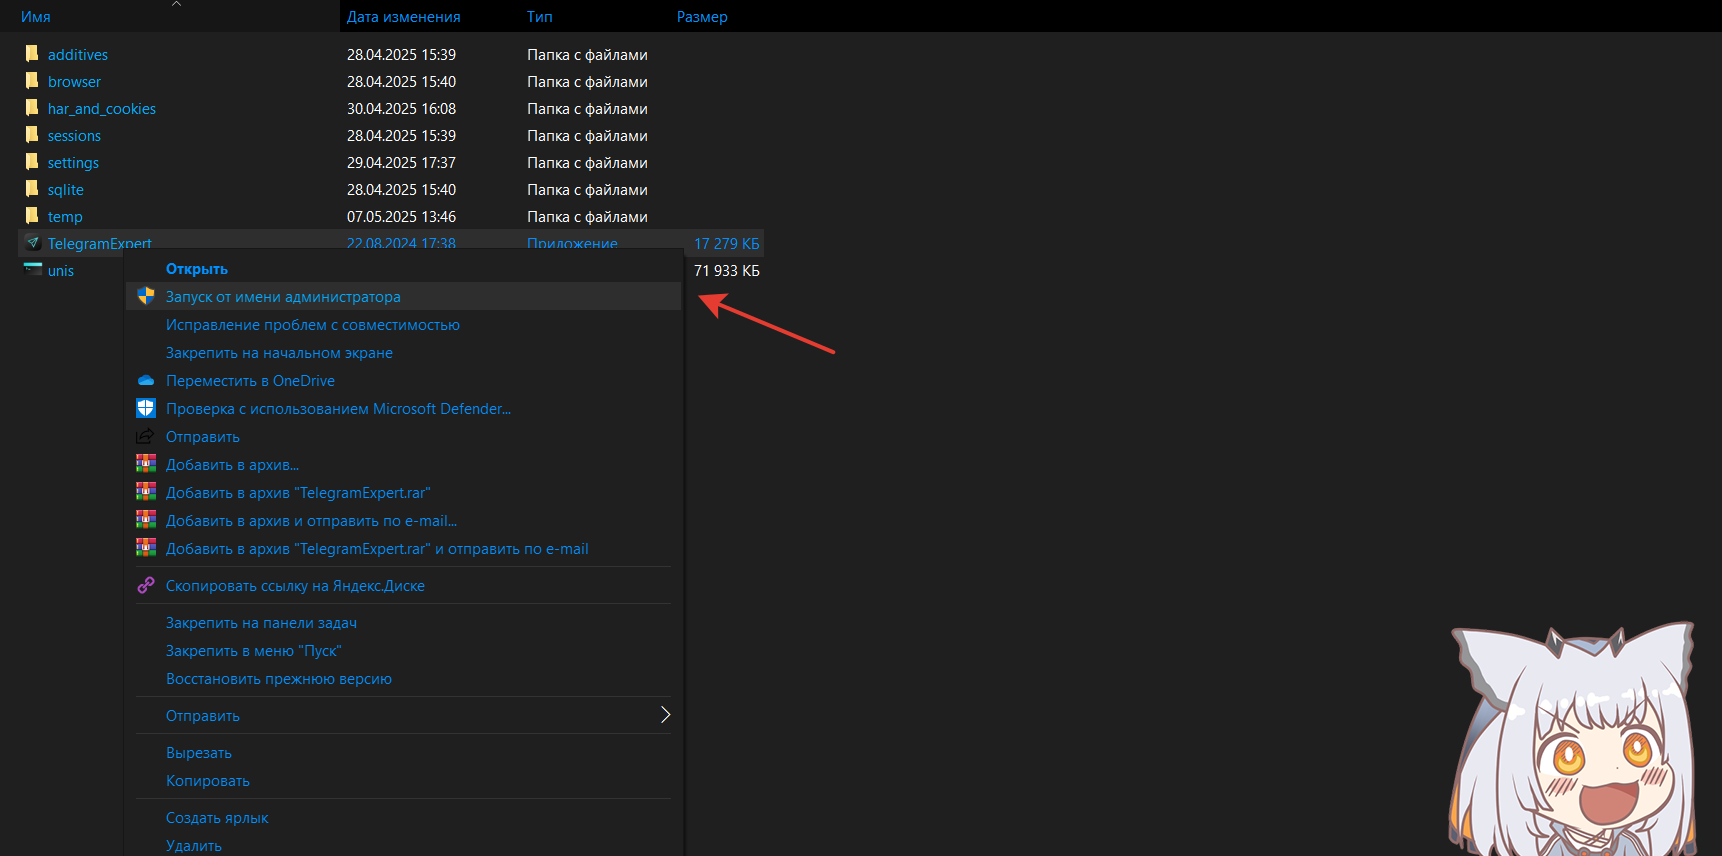This screenshot has width=1722, height=856.
Task: Click the OneDrive cloud icon
Action: (x=146, y=381)
